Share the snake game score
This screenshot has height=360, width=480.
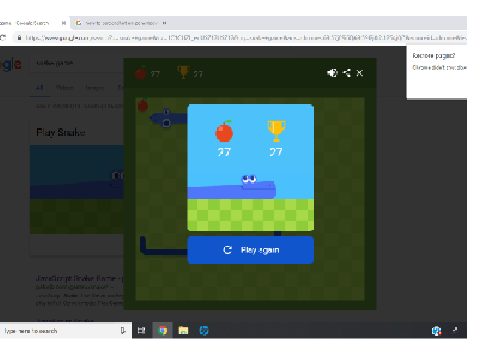click(x=347, y=73)
